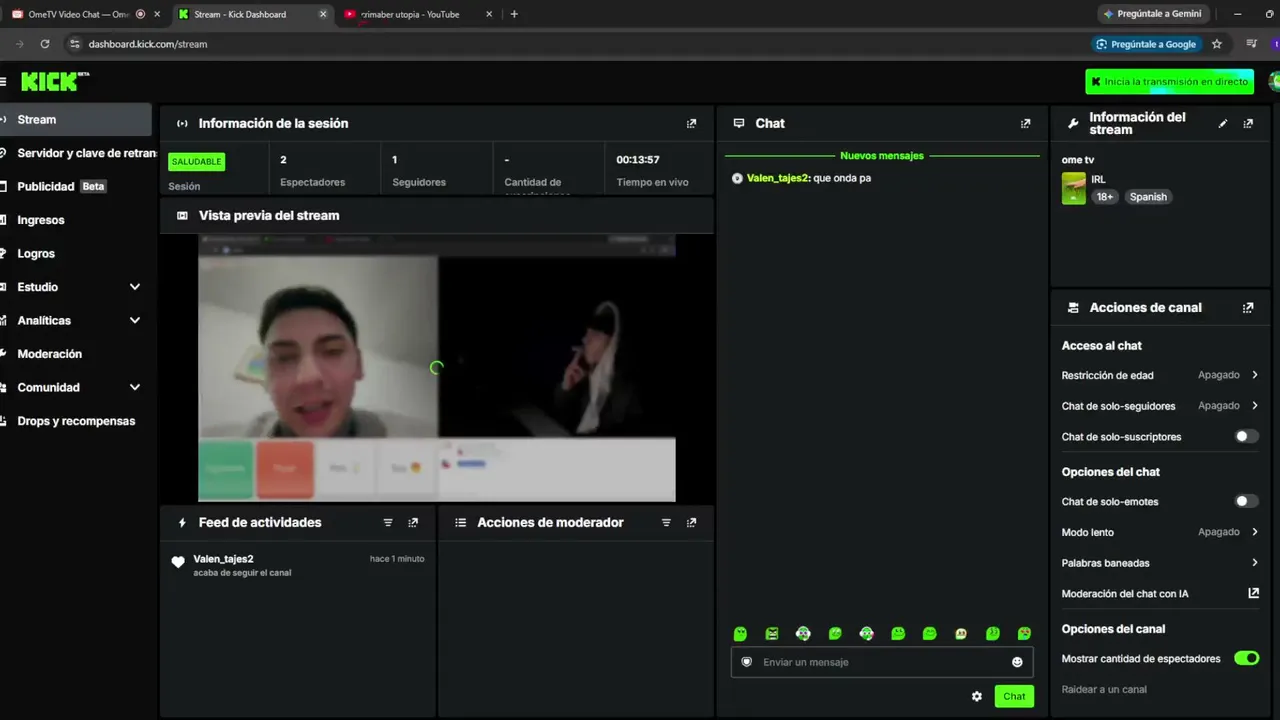Viewport: 1280px width, 720px height.
Task: Pop out the Información de la sesión panel
Action: (x=691, y=124)
